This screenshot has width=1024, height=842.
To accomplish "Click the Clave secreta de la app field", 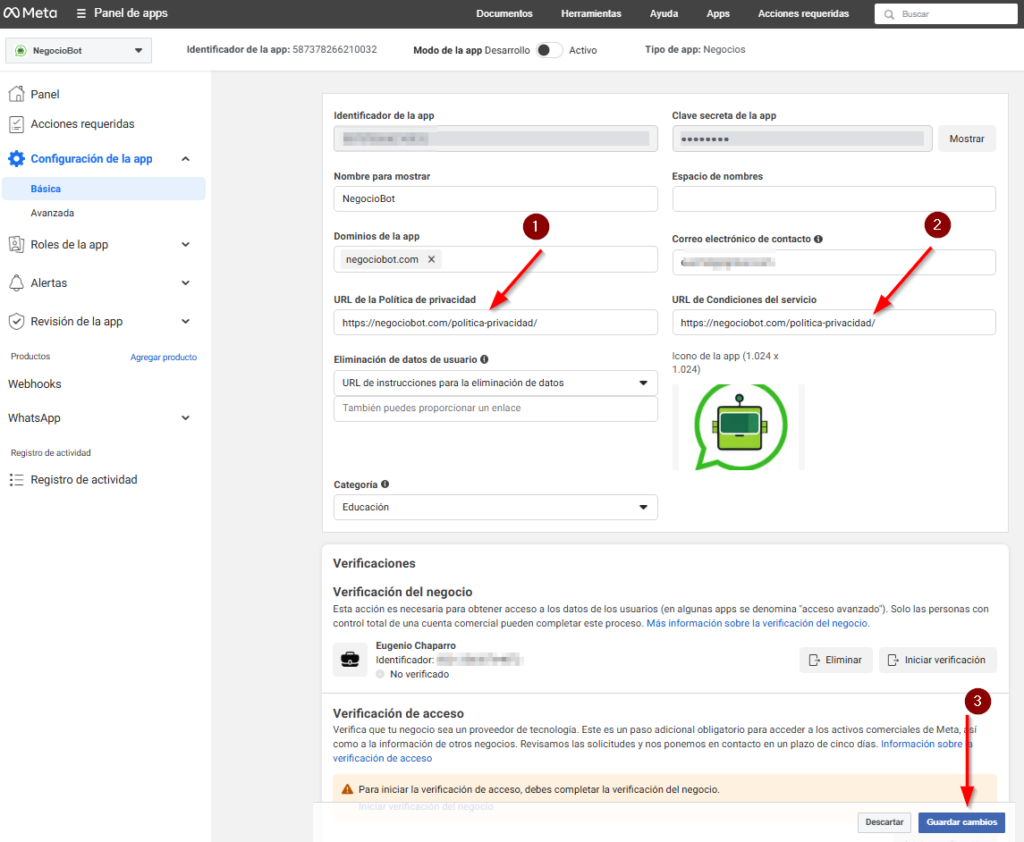I will 802,138.
